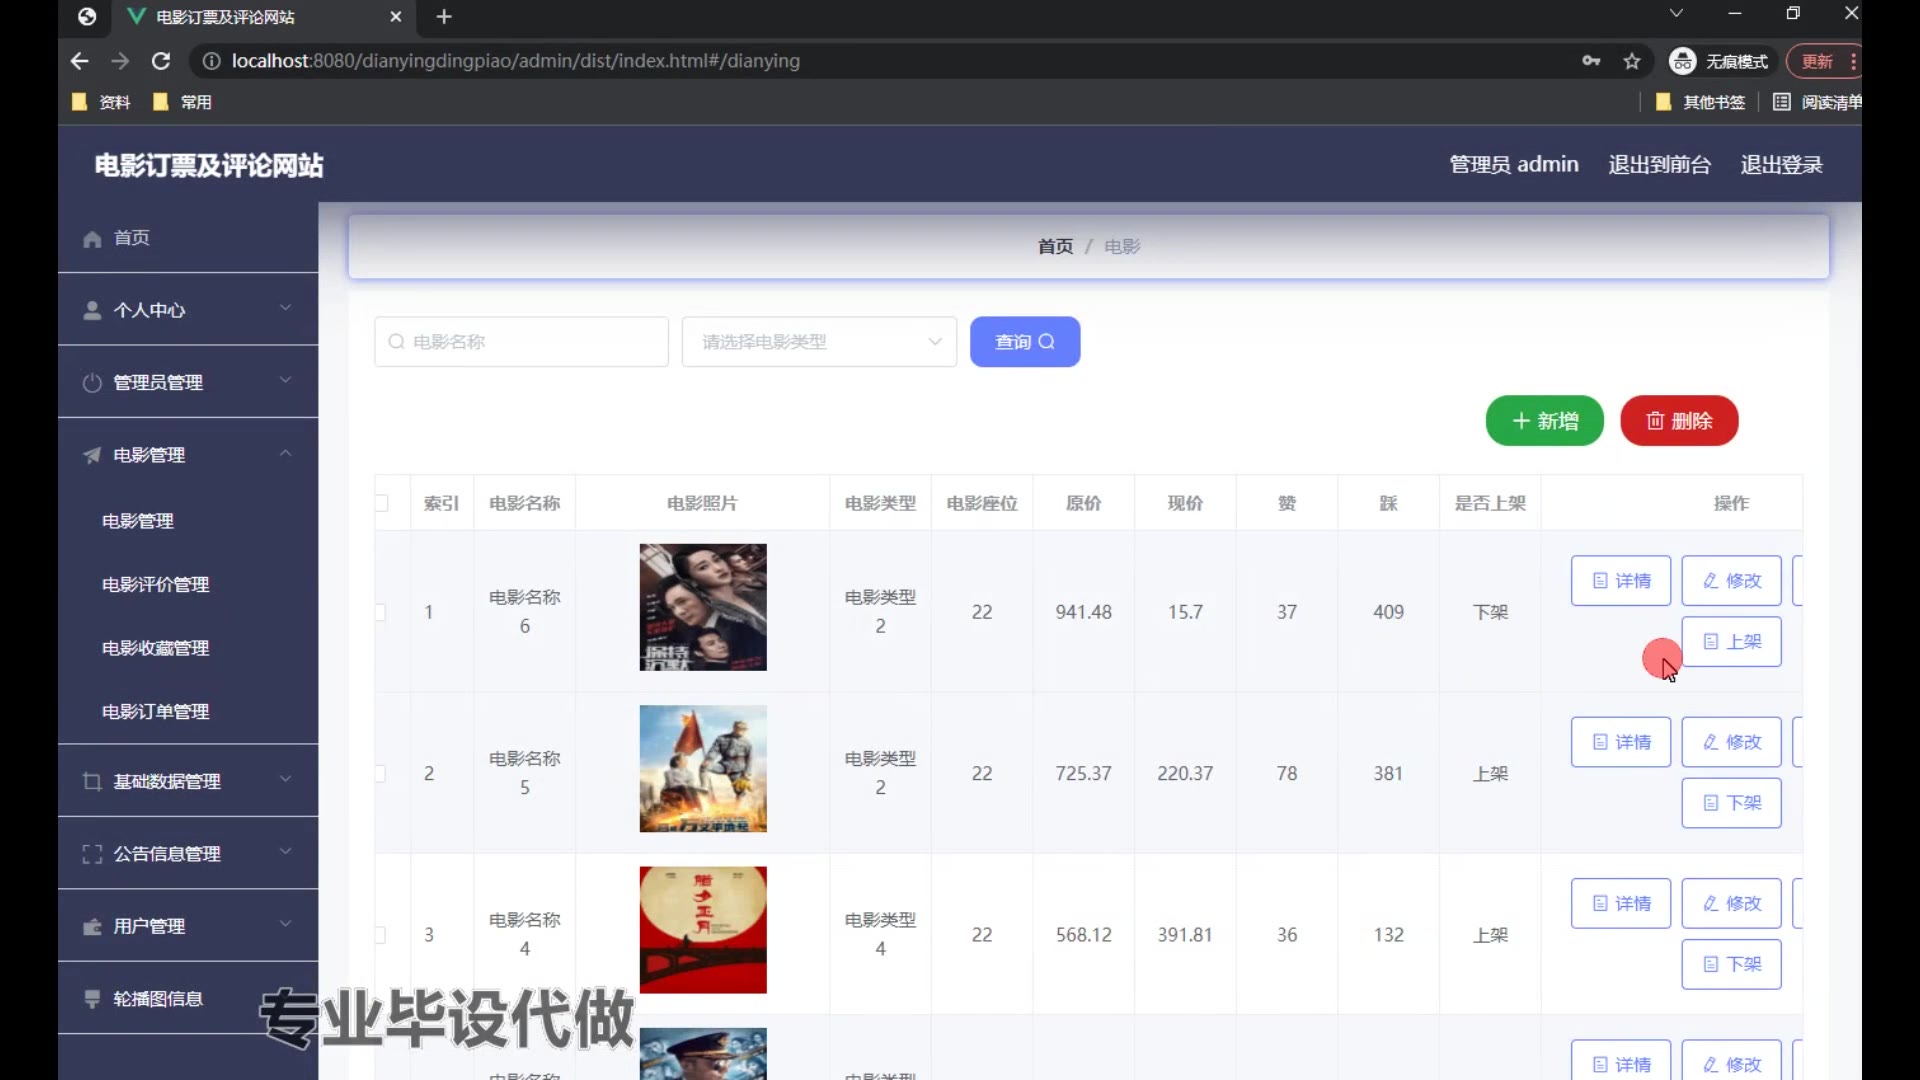Check the row 1 selection checkbox
The height and width of the screenshot is (1080, 1920).
[381, 612]
